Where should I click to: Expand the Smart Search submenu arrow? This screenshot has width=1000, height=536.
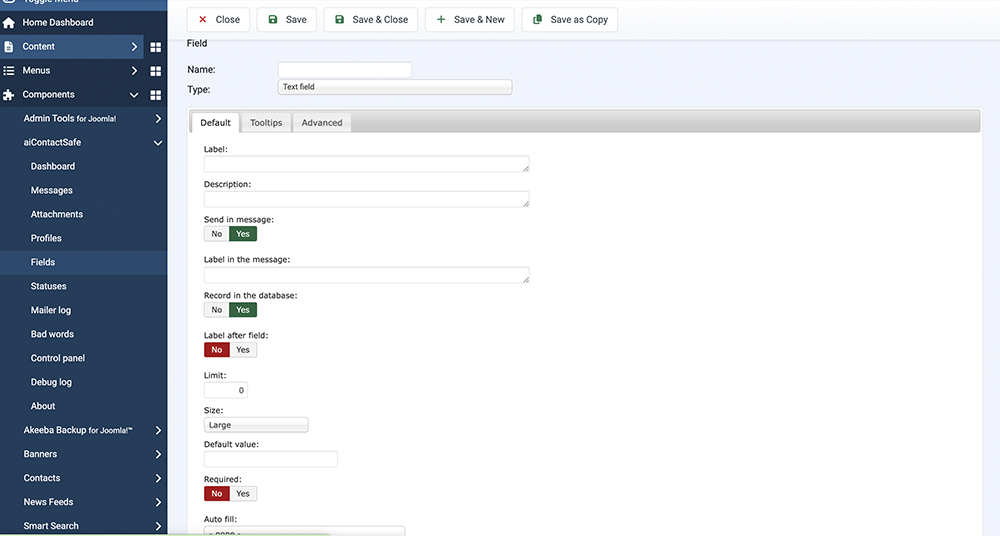pyautogui.click(x=158, y=526)
